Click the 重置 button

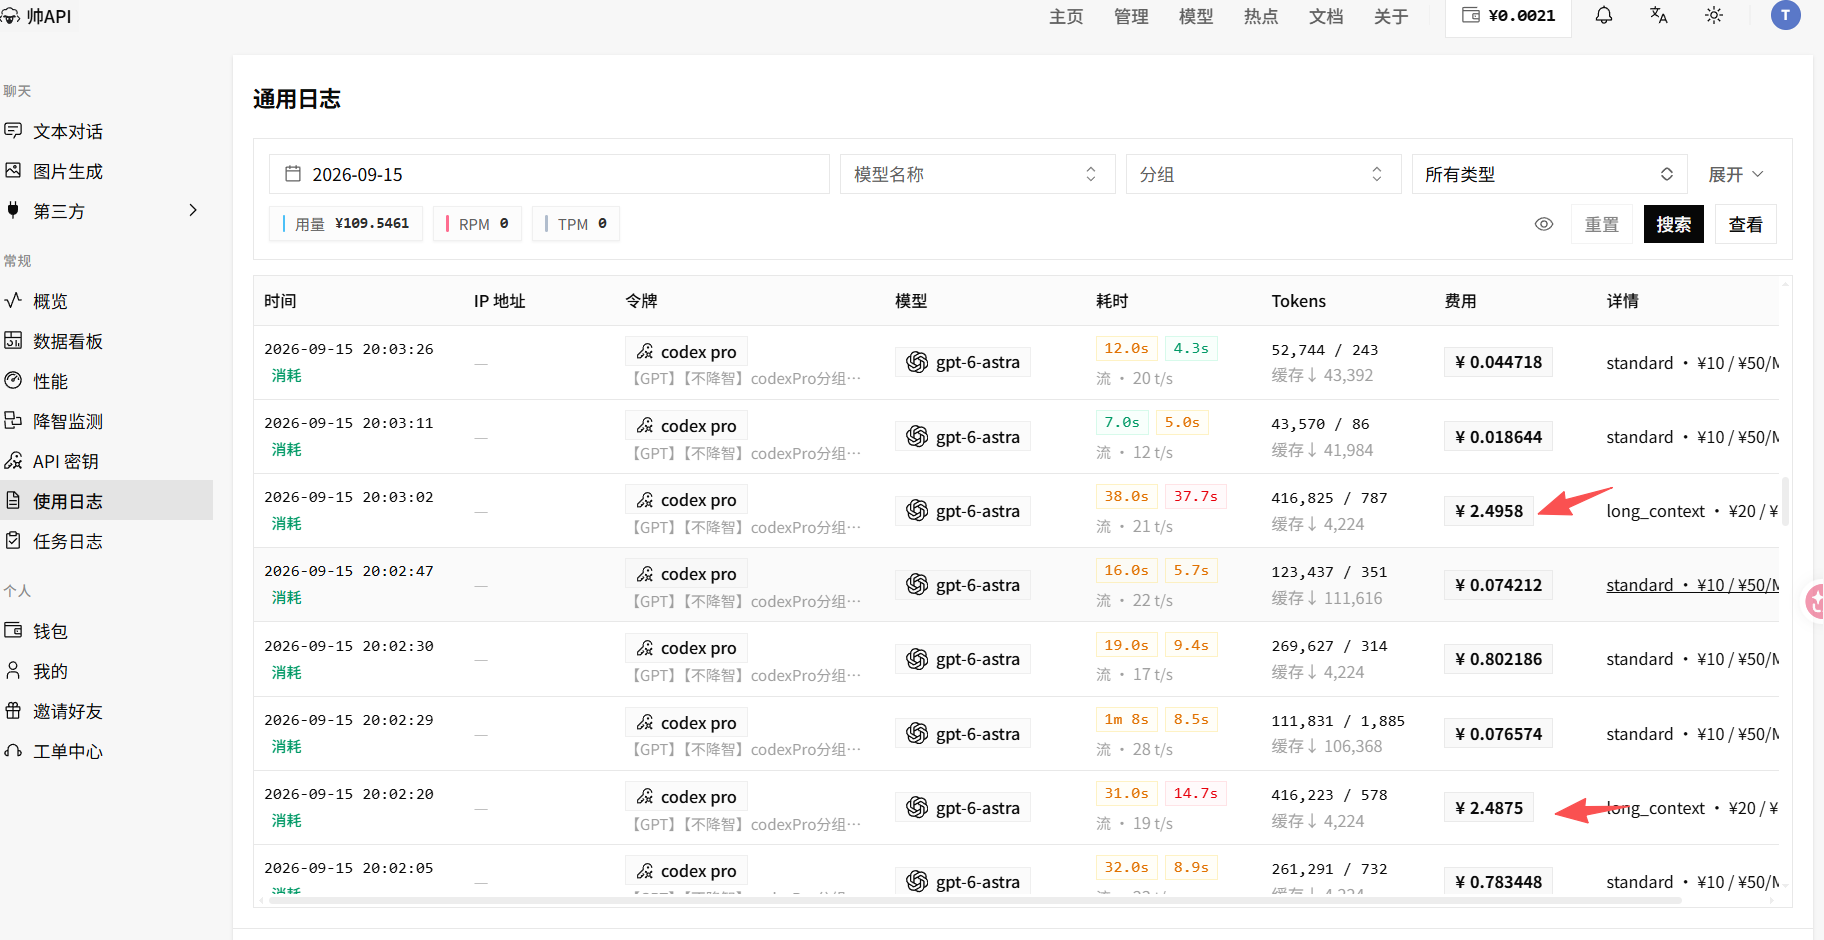point(1602,224)
